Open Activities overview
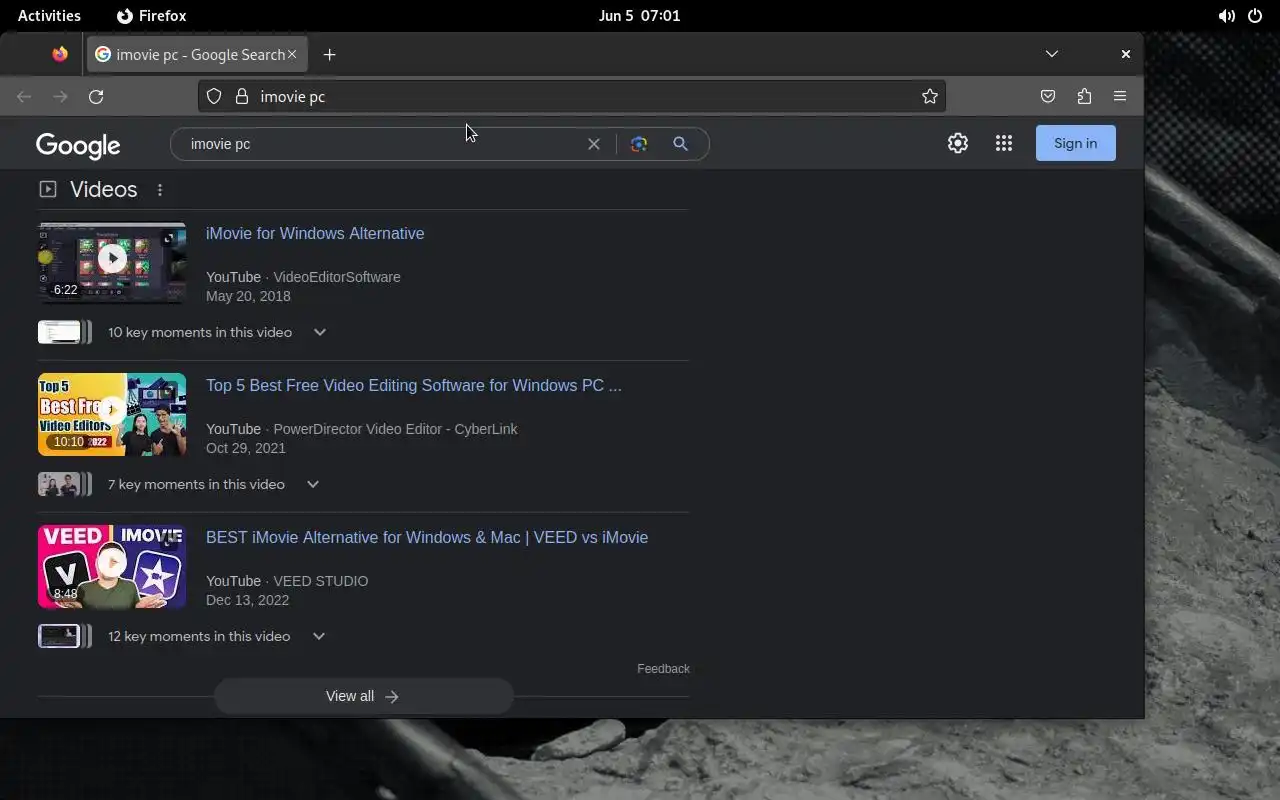 49,16
